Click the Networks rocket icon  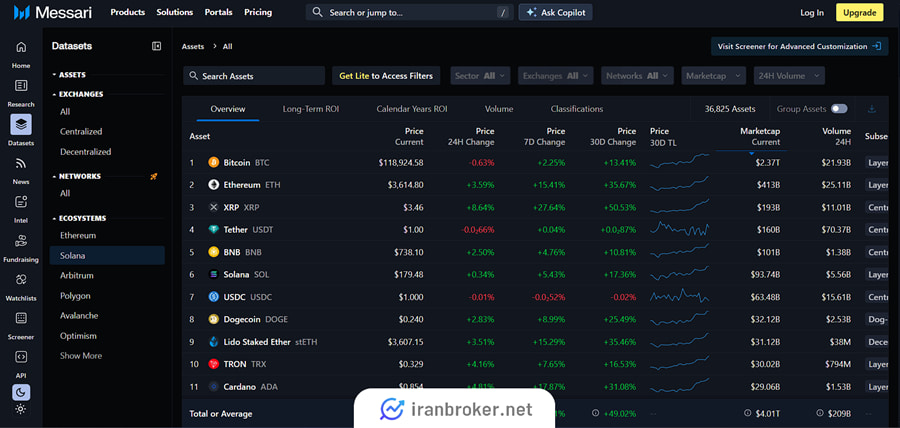click(x=154, y=176)
